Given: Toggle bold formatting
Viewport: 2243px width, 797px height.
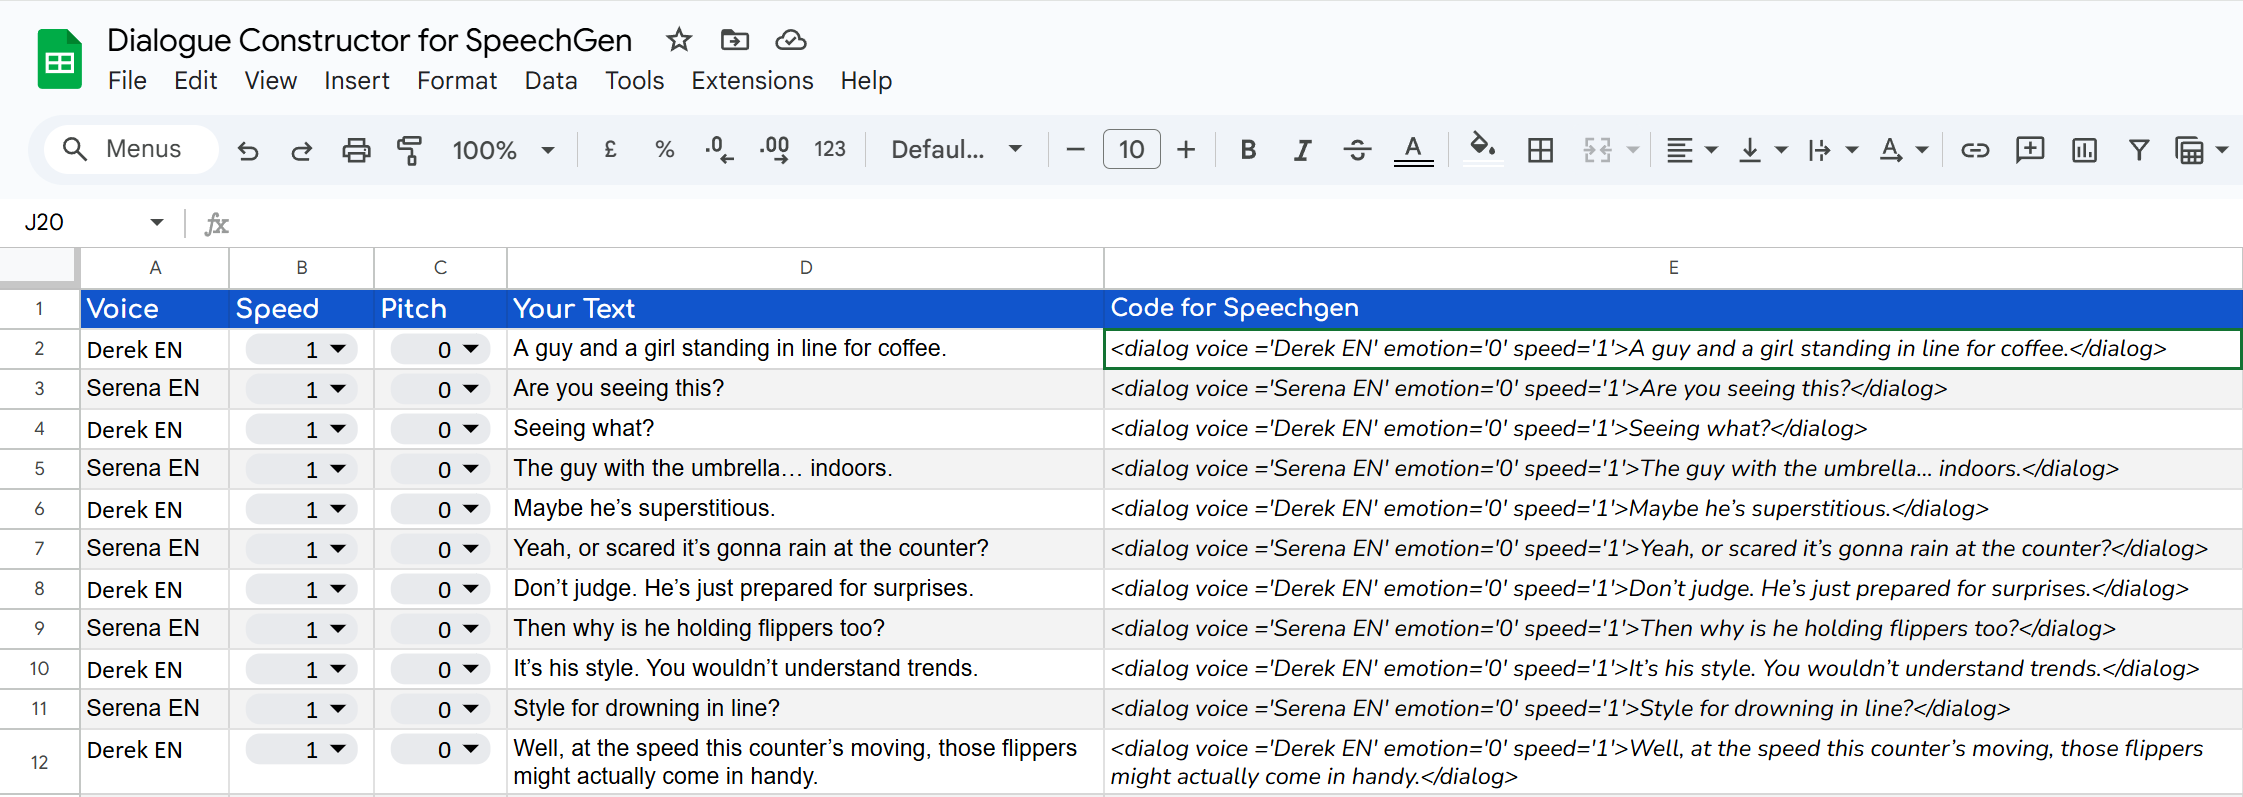Looking at the screenshot, I should 1248,150.
